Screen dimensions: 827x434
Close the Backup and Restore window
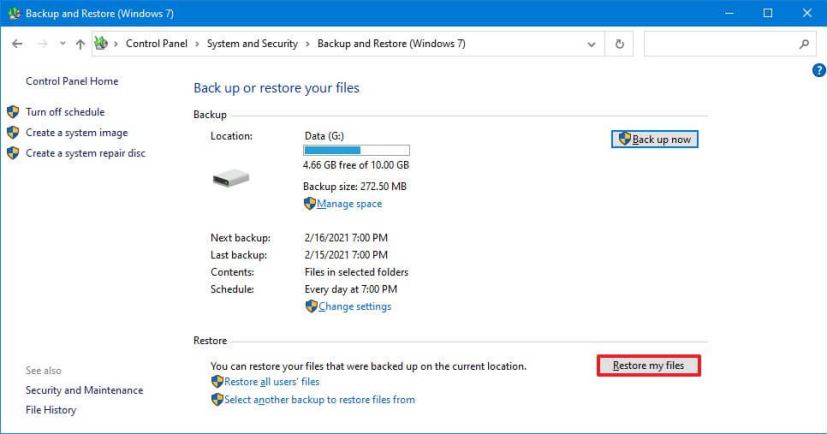tap(807, 13)
